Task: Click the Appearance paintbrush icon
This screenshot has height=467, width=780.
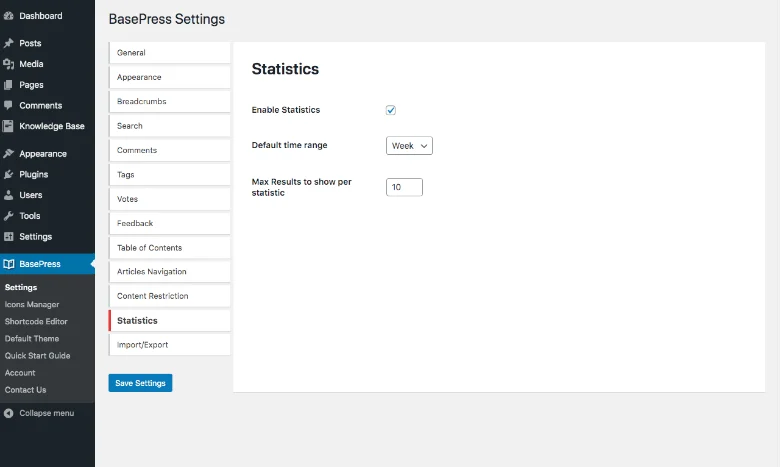Action: pos(8,154)
